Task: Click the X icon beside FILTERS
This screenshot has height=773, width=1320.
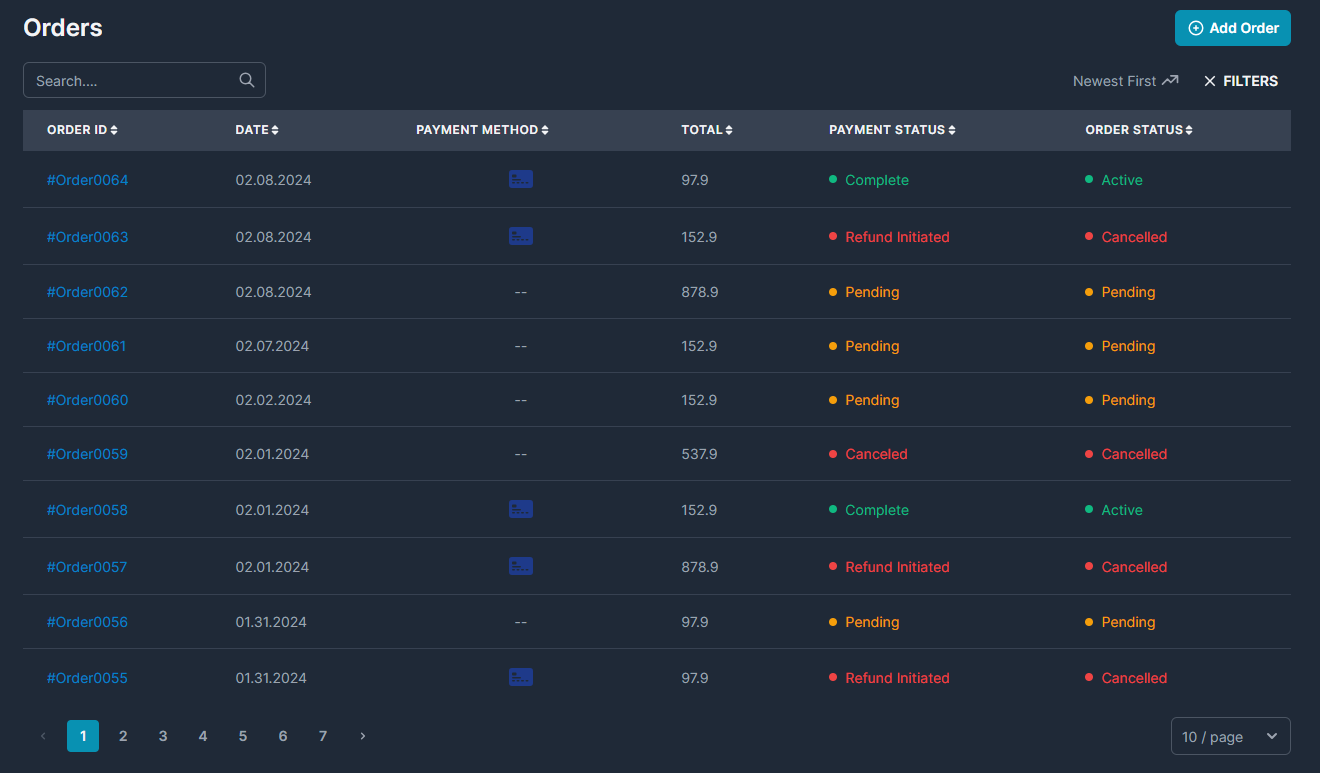Action: click(x=1210, y=81)
